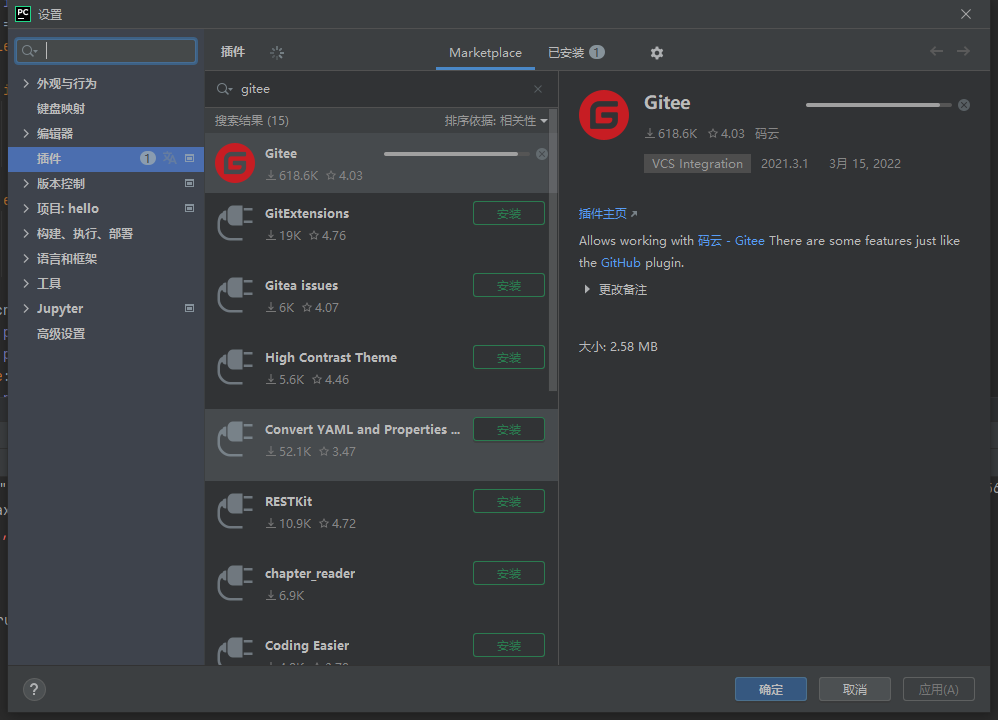Switch to the Marketplace tab
Viewport: 998px width, 720px height.
(x=485, y=53)
